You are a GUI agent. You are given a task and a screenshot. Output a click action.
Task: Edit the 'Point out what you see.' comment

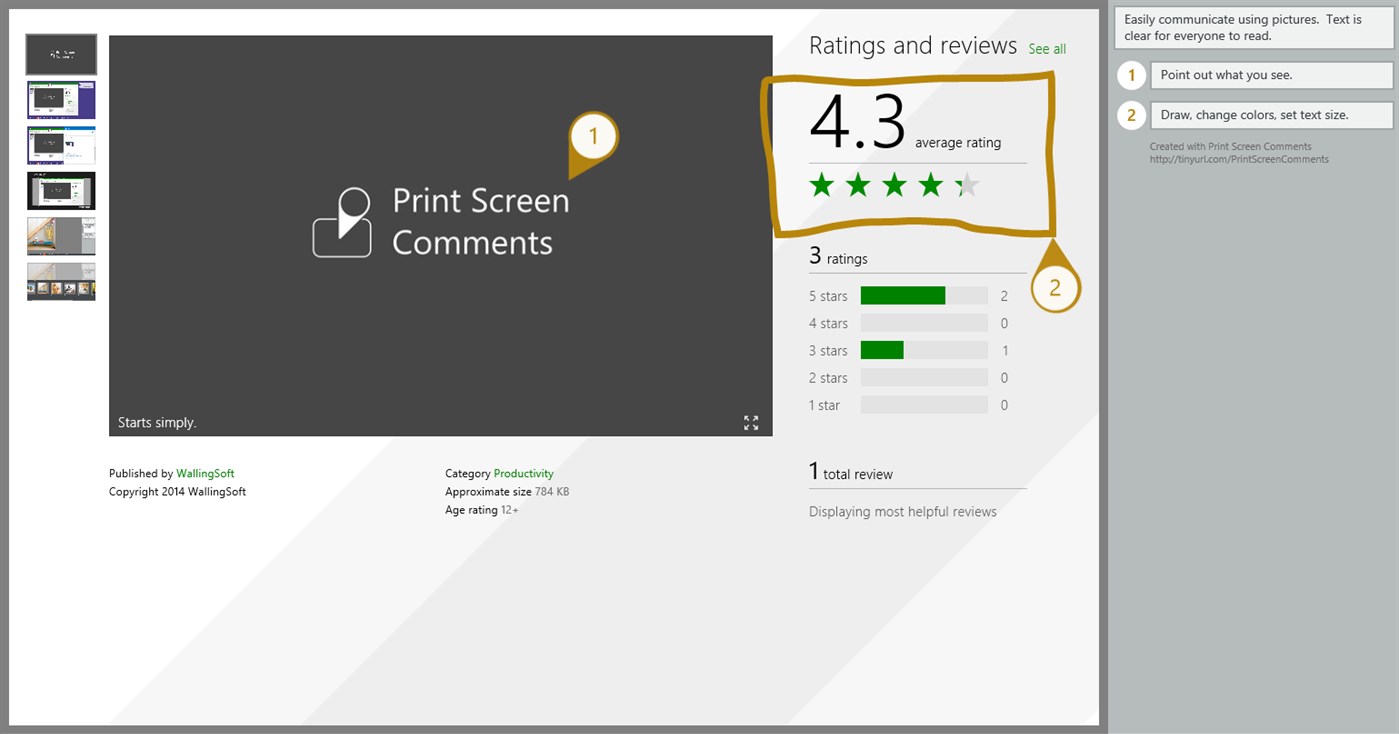pos(1271,75)
